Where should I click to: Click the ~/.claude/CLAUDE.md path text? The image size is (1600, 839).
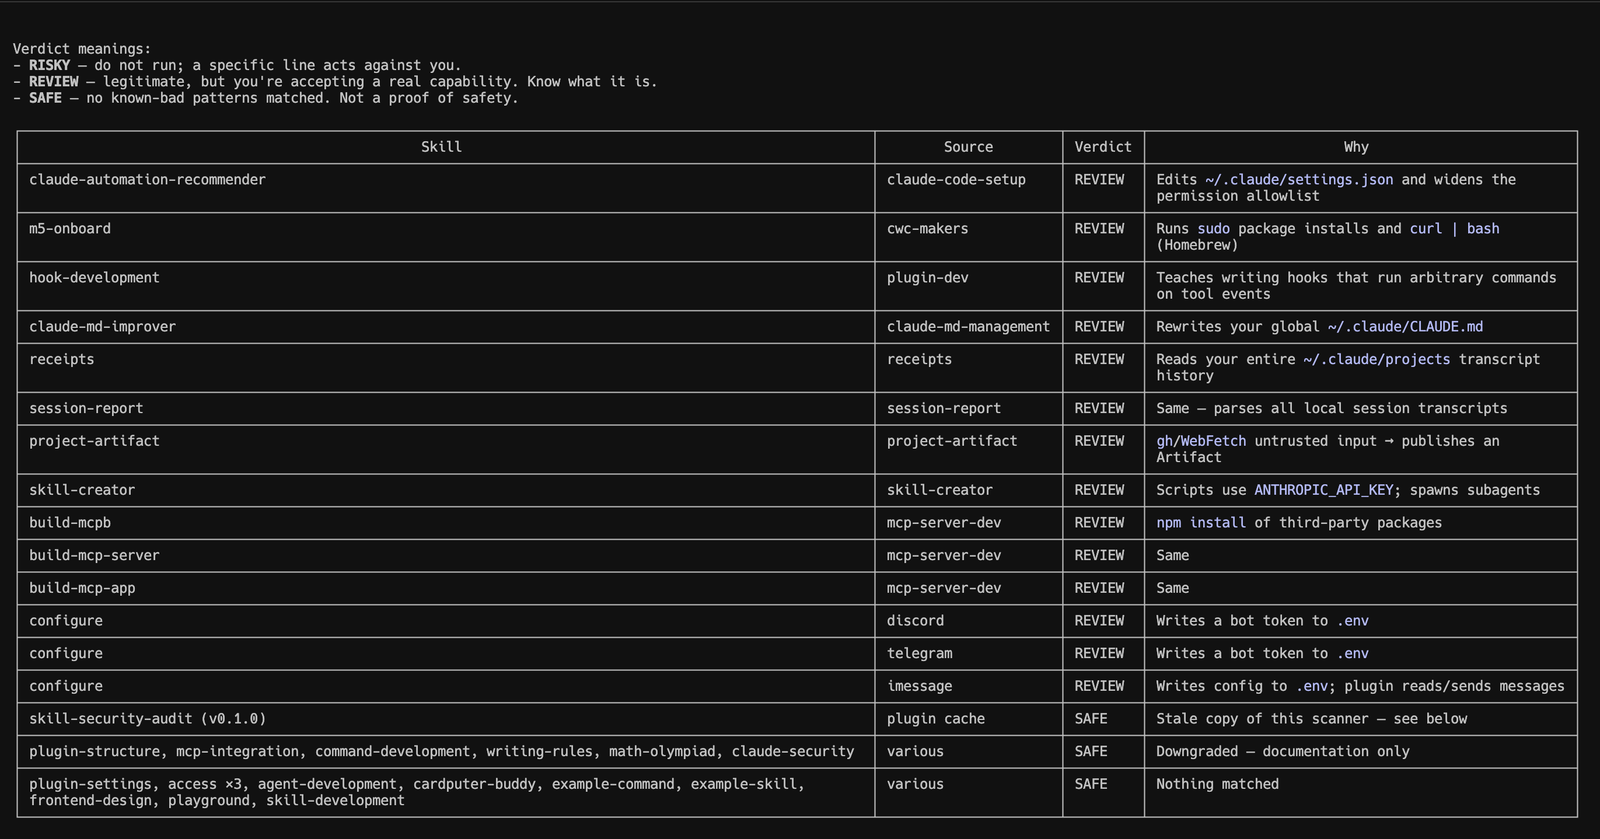1405,327
